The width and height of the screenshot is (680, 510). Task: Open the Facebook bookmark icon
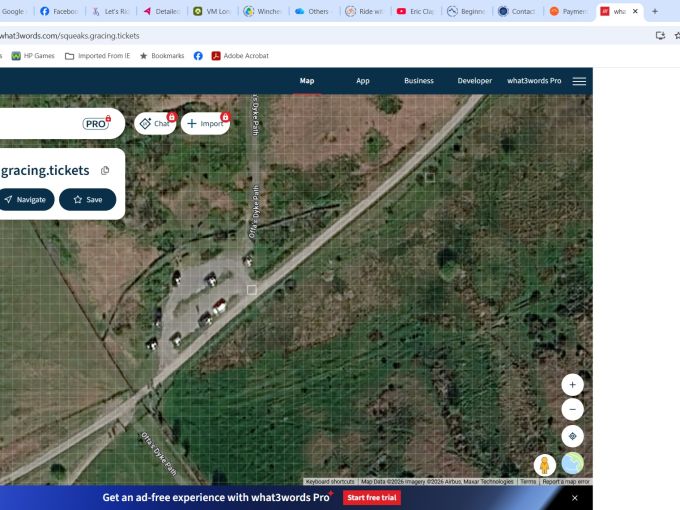(x=198, y=56)
